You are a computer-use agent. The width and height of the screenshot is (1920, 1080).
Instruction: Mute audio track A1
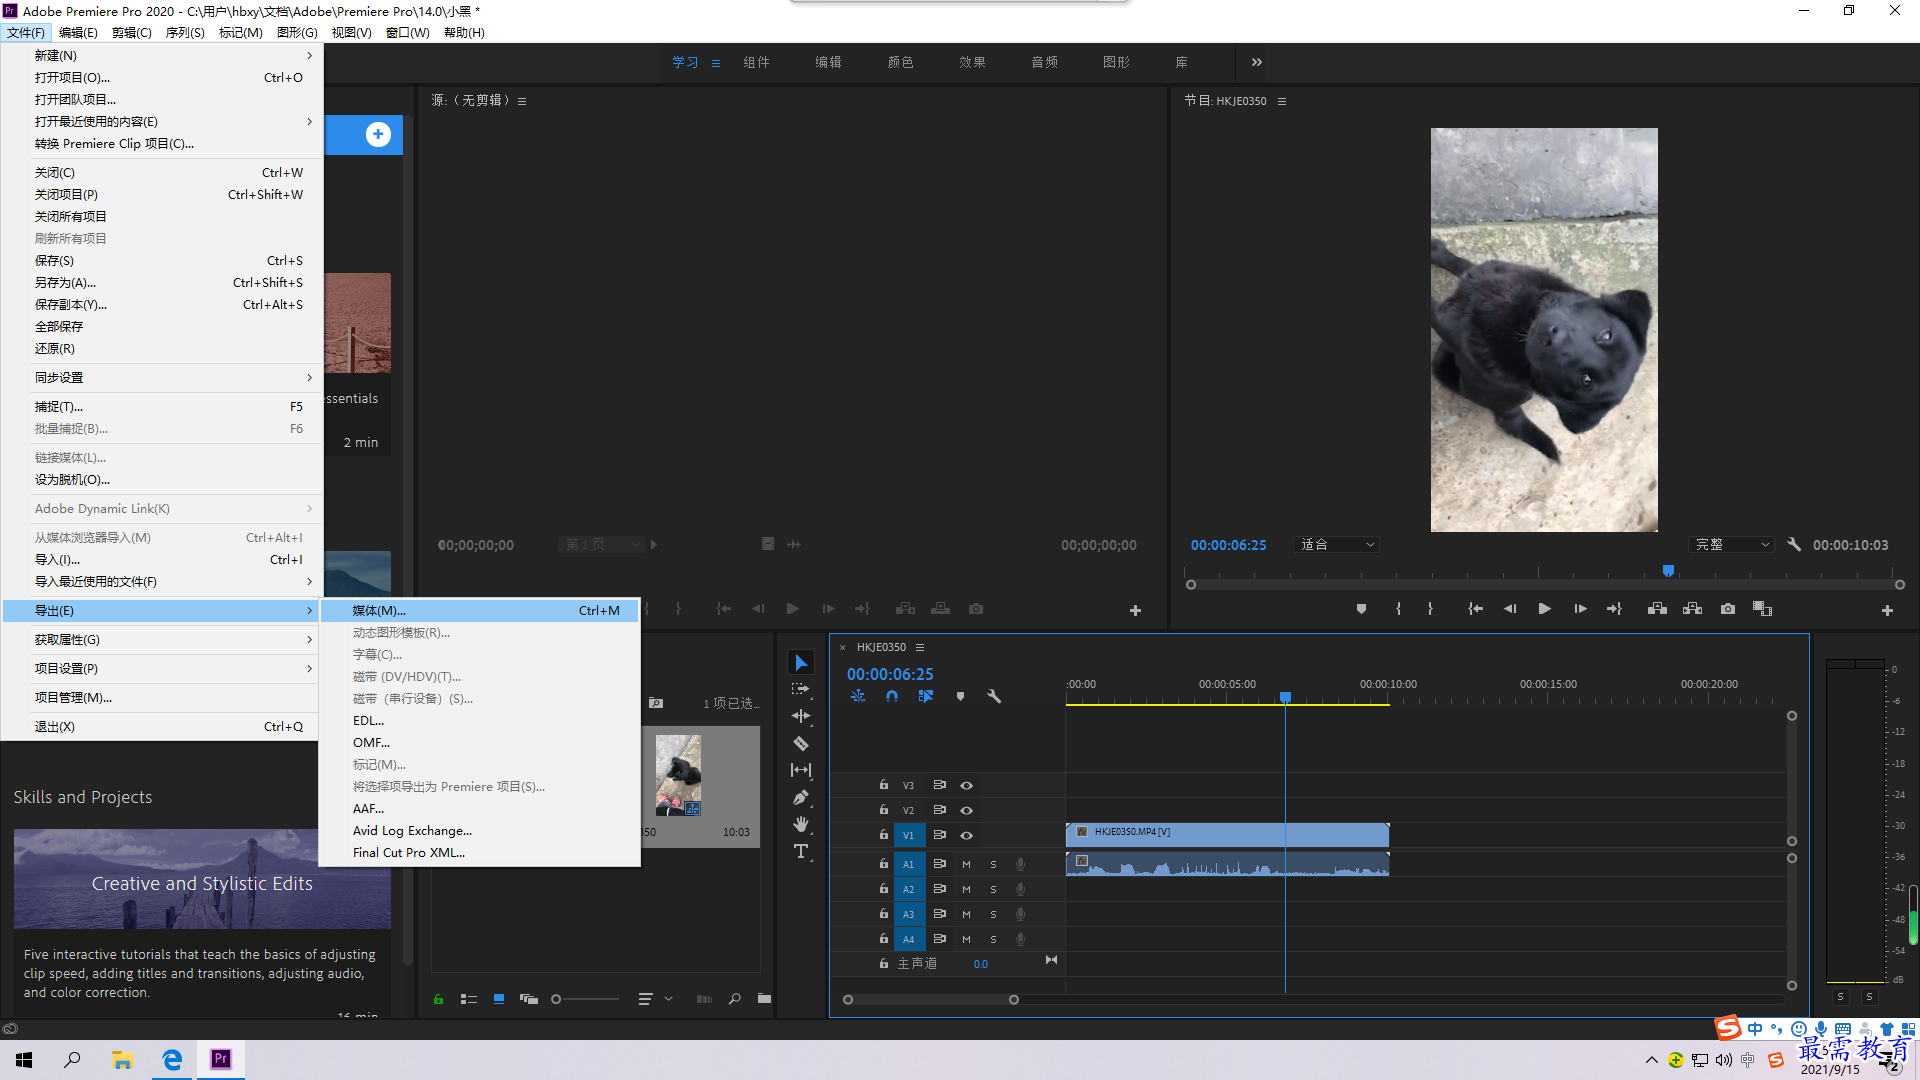coord(966,864)
